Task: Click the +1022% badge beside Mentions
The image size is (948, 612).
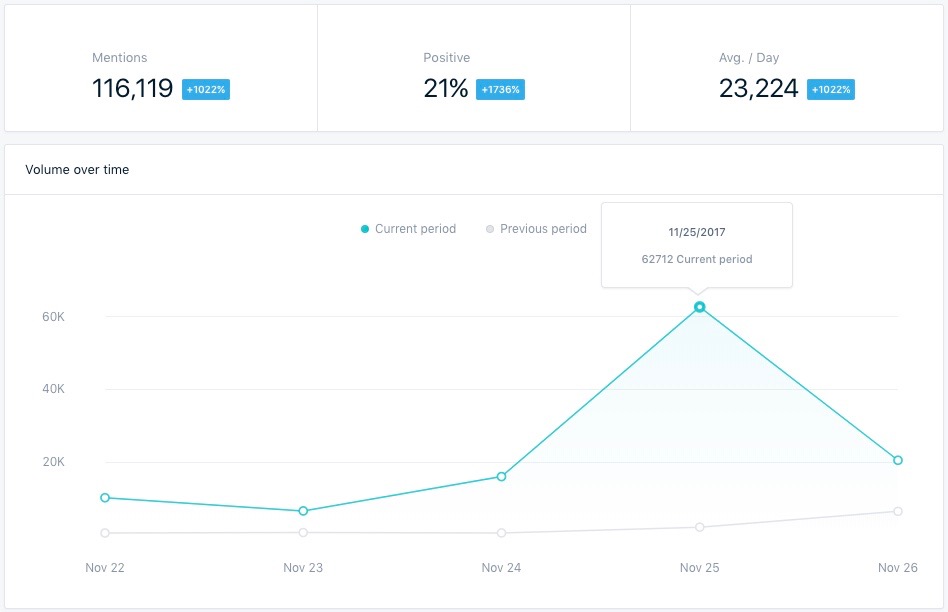Action: point(206,90)
